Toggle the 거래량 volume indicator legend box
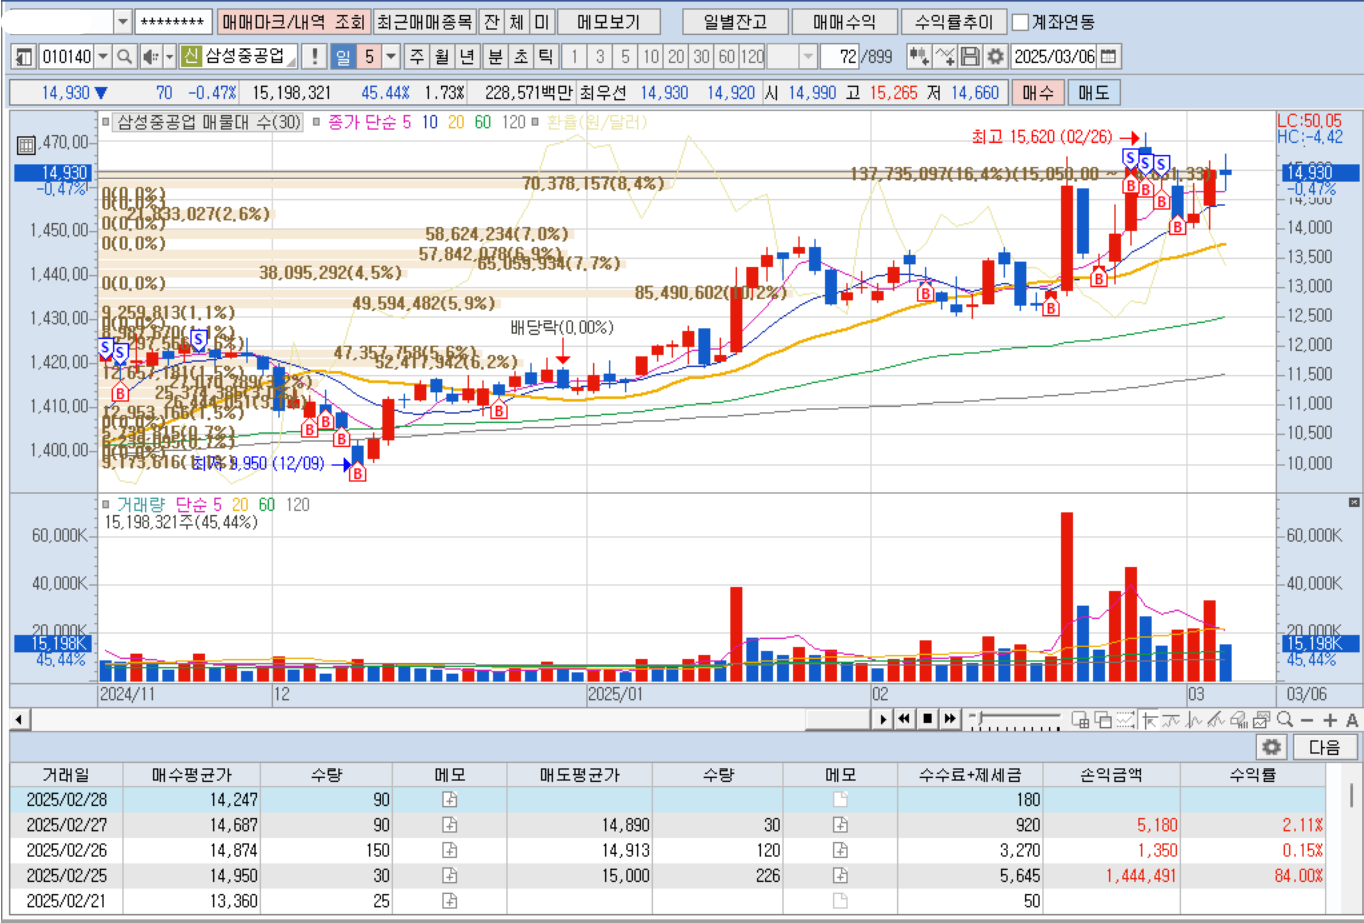 tap(105, 505)
